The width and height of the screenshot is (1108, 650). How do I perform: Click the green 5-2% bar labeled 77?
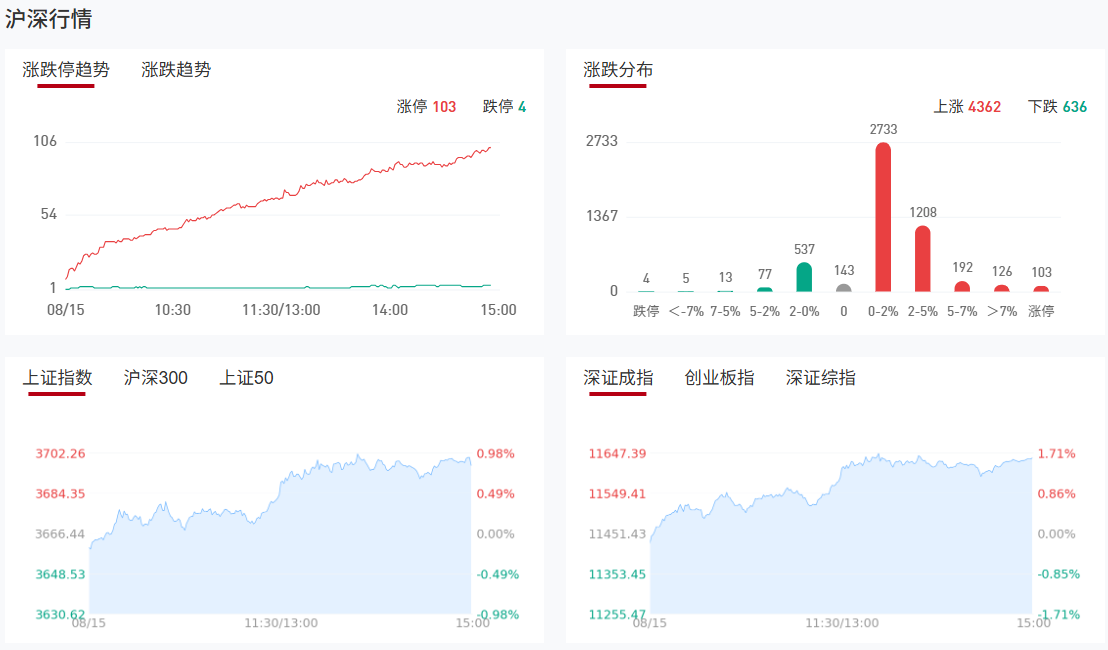click(x=765, y=290)
